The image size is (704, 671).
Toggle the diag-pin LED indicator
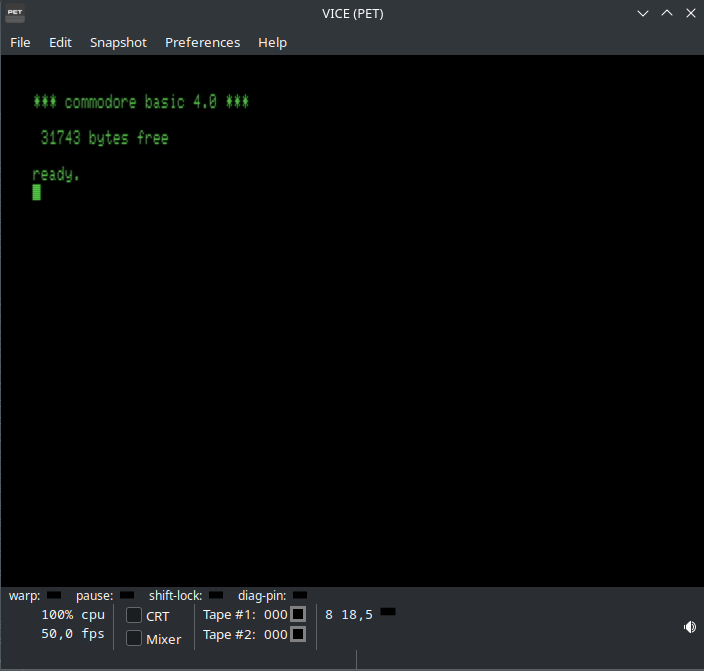click(x=300, y=596)
